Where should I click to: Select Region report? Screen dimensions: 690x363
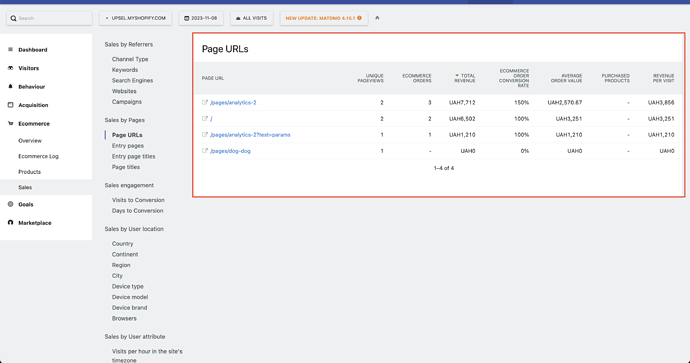pos(121,265)
